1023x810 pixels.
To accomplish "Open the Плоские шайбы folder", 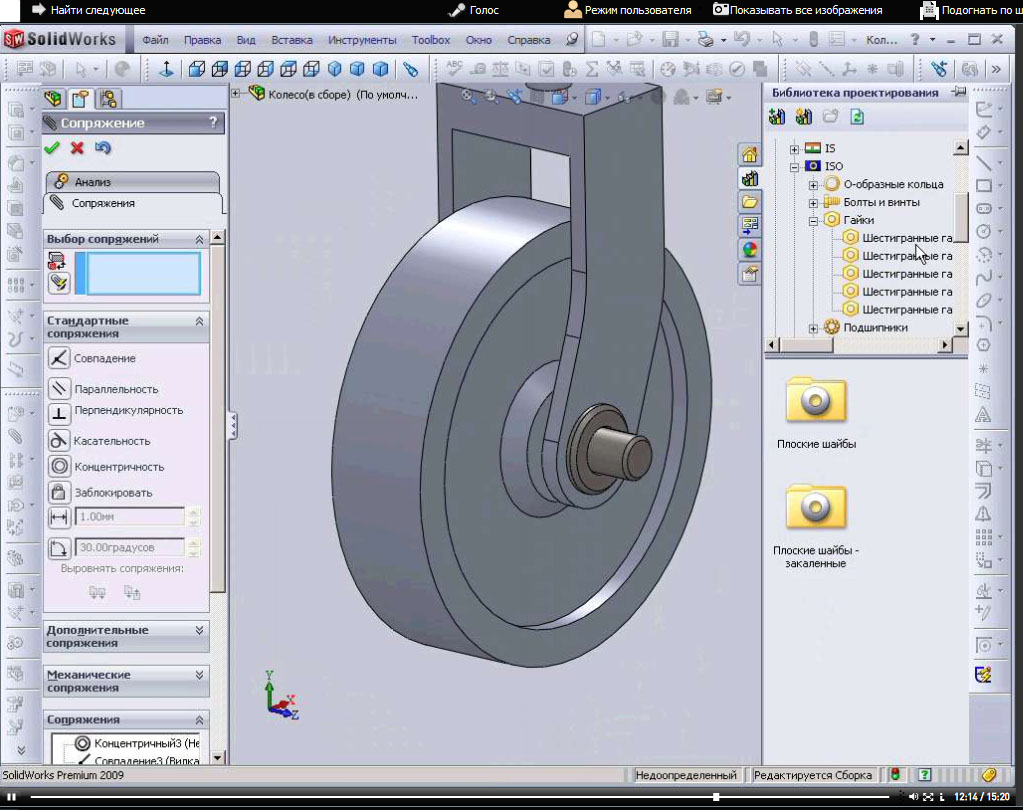I will point(816,401).
